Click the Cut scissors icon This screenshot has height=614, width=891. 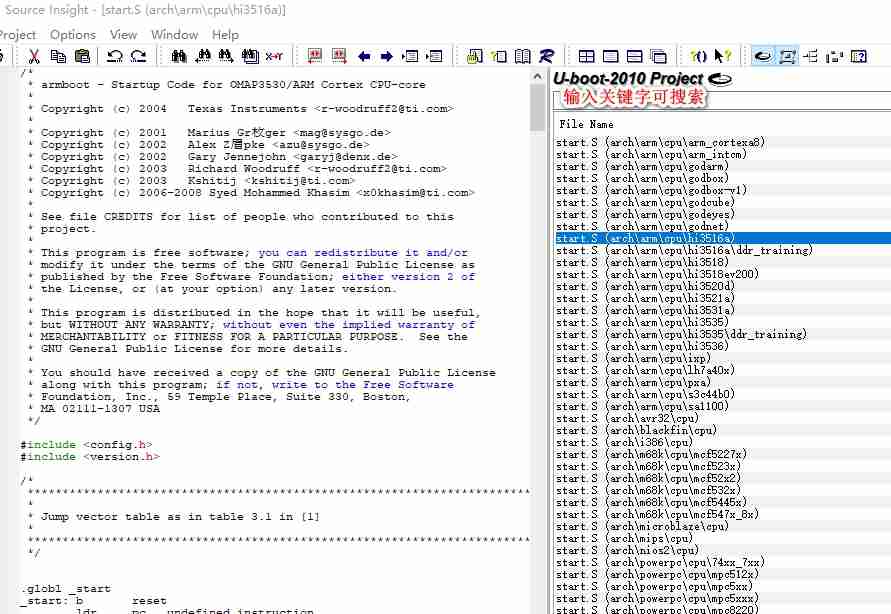(34, 56)
